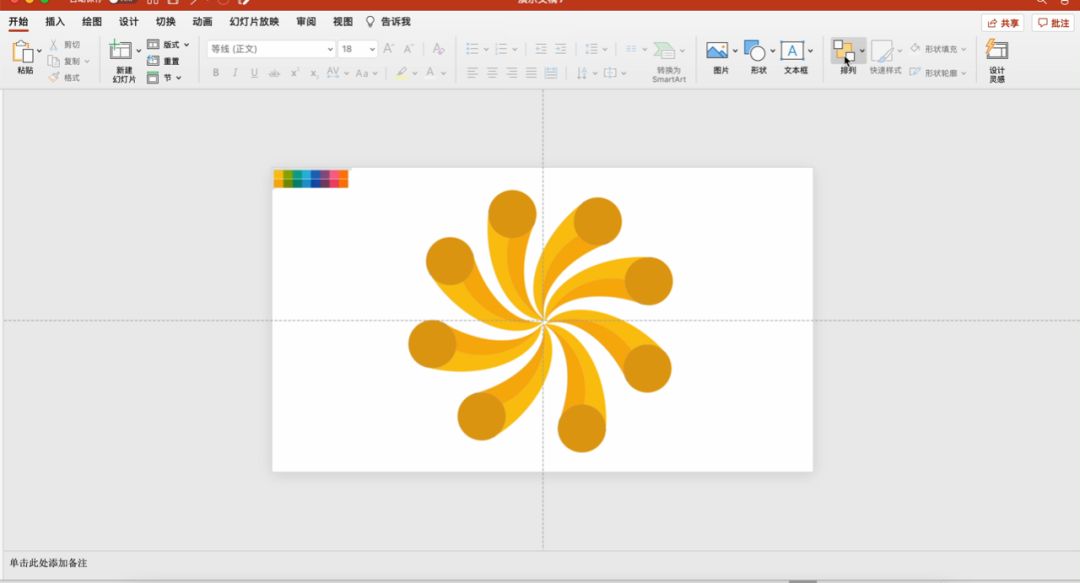The height and width of the screenshot is (583, 1080).
Task: Switch to the Transitions (切换) tab
Action: [165, 21]
